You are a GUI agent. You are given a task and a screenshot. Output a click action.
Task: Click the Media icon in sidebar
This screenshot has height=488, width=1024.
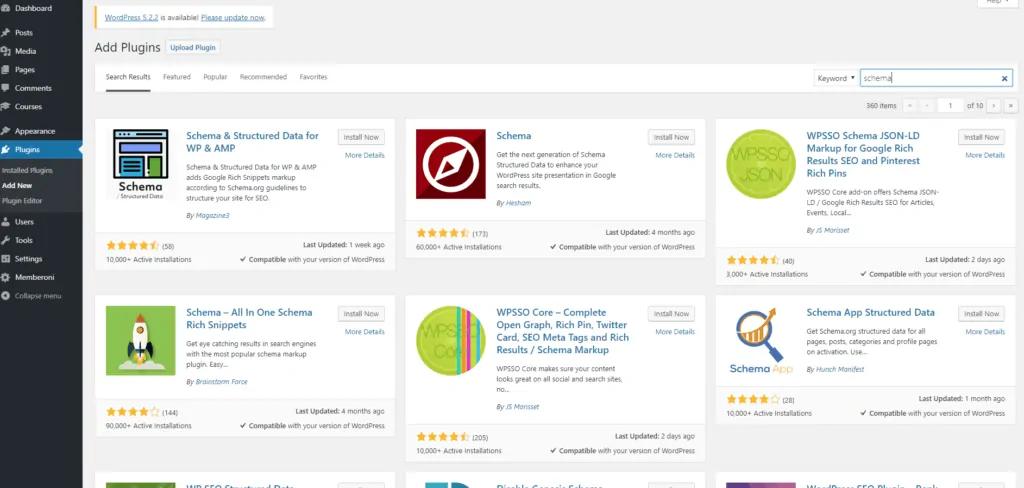(x=5, y=51)
